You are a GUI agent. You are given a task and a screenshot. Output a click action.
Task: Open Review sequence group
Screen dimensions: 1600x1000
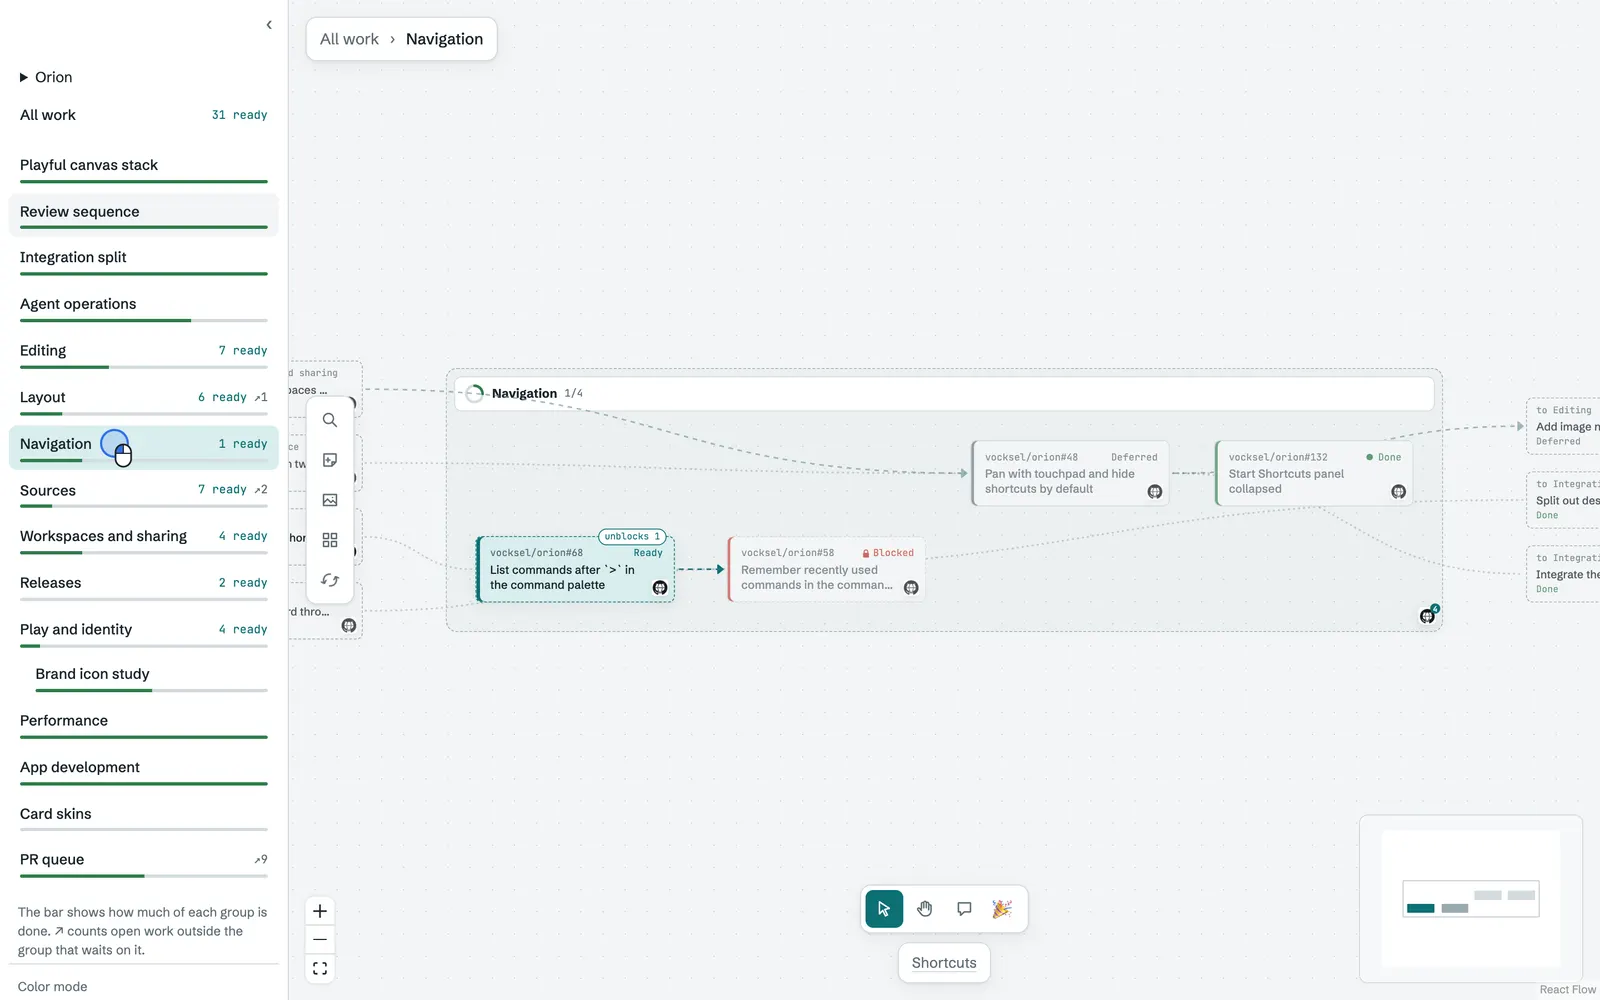pyautogui.click(x=144, y=215)
